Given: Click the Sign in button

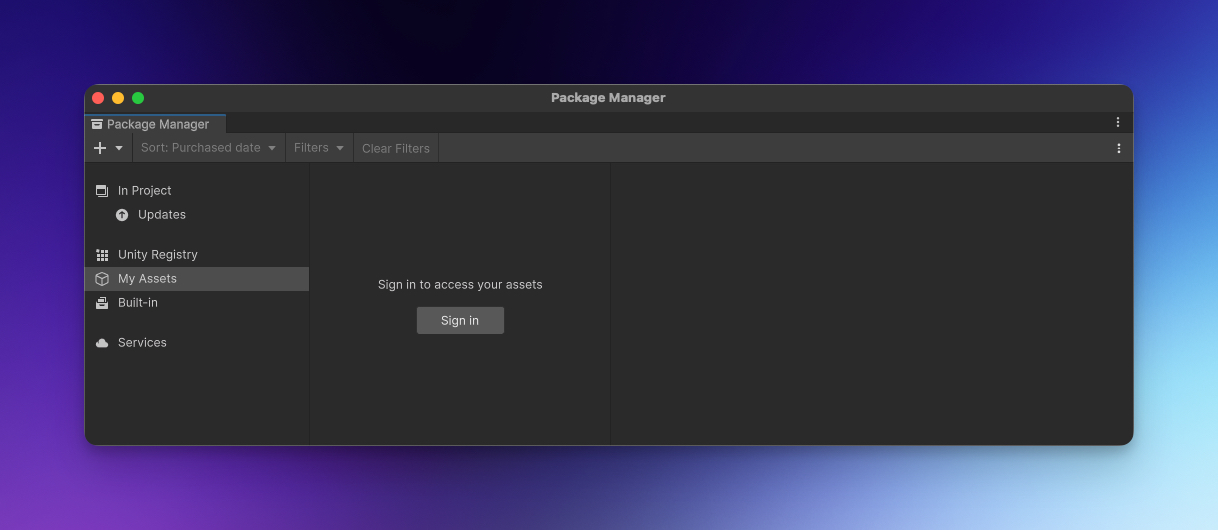Looking at the screenshot, I should (460, 320).
